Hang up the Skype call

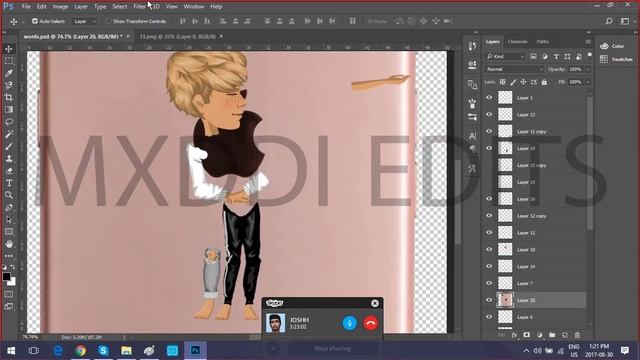coord(371,323)
